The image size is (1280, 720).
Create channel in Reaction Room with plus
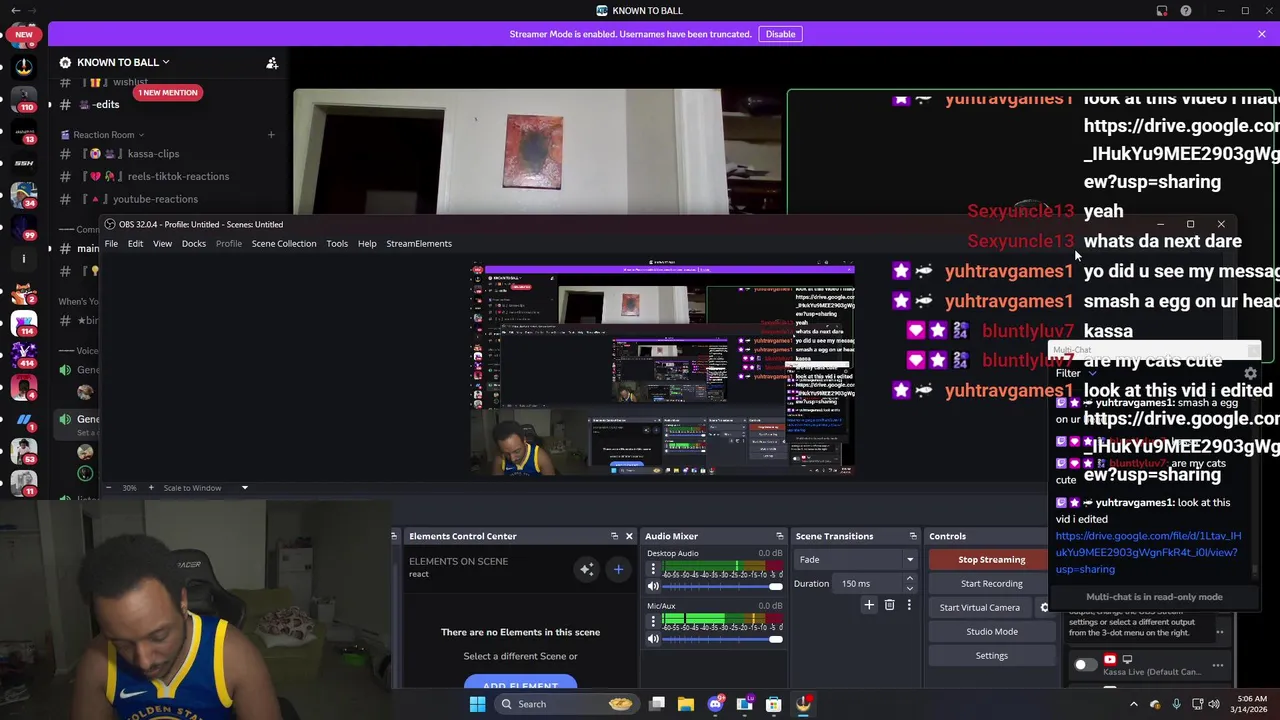point(271,135)
